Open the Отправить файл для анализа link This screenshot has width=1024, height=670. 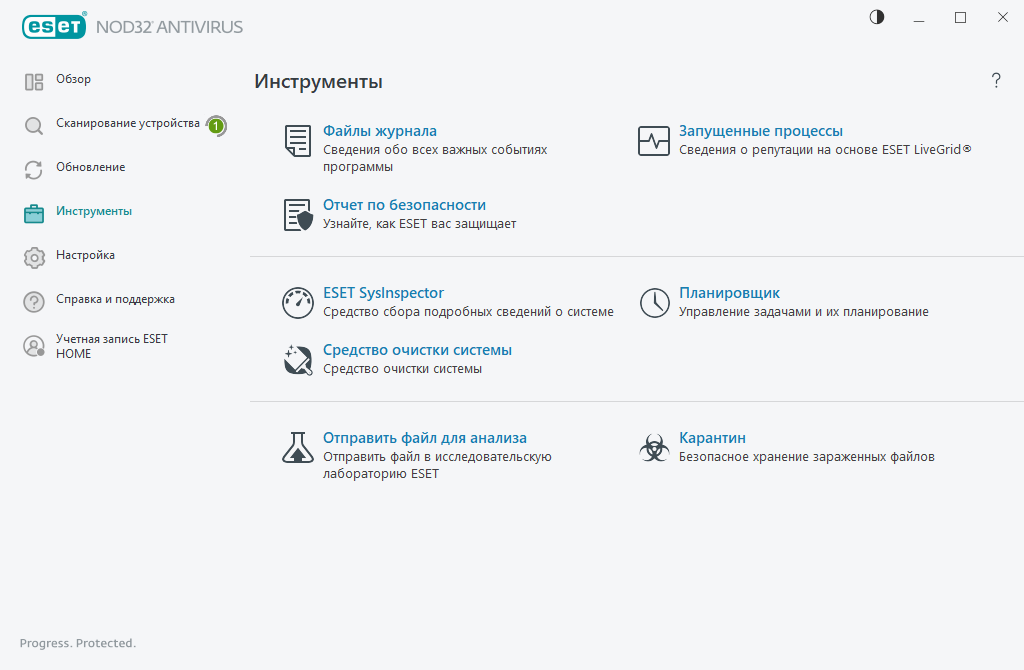425,438
